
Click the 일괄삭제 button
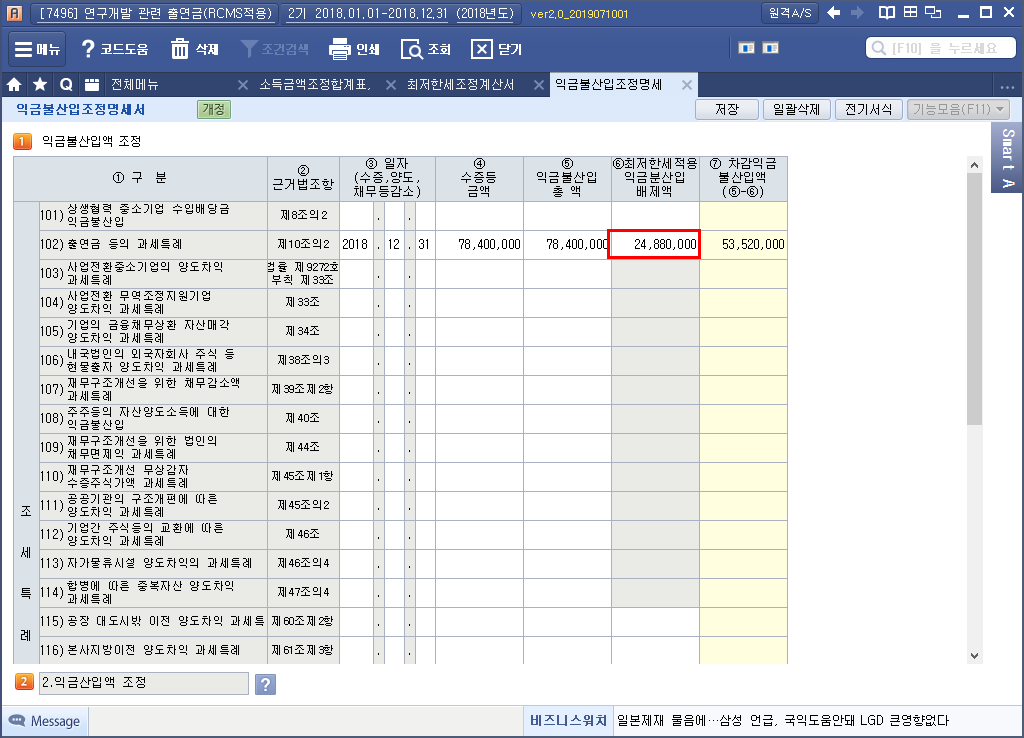(x=796, y=109)
